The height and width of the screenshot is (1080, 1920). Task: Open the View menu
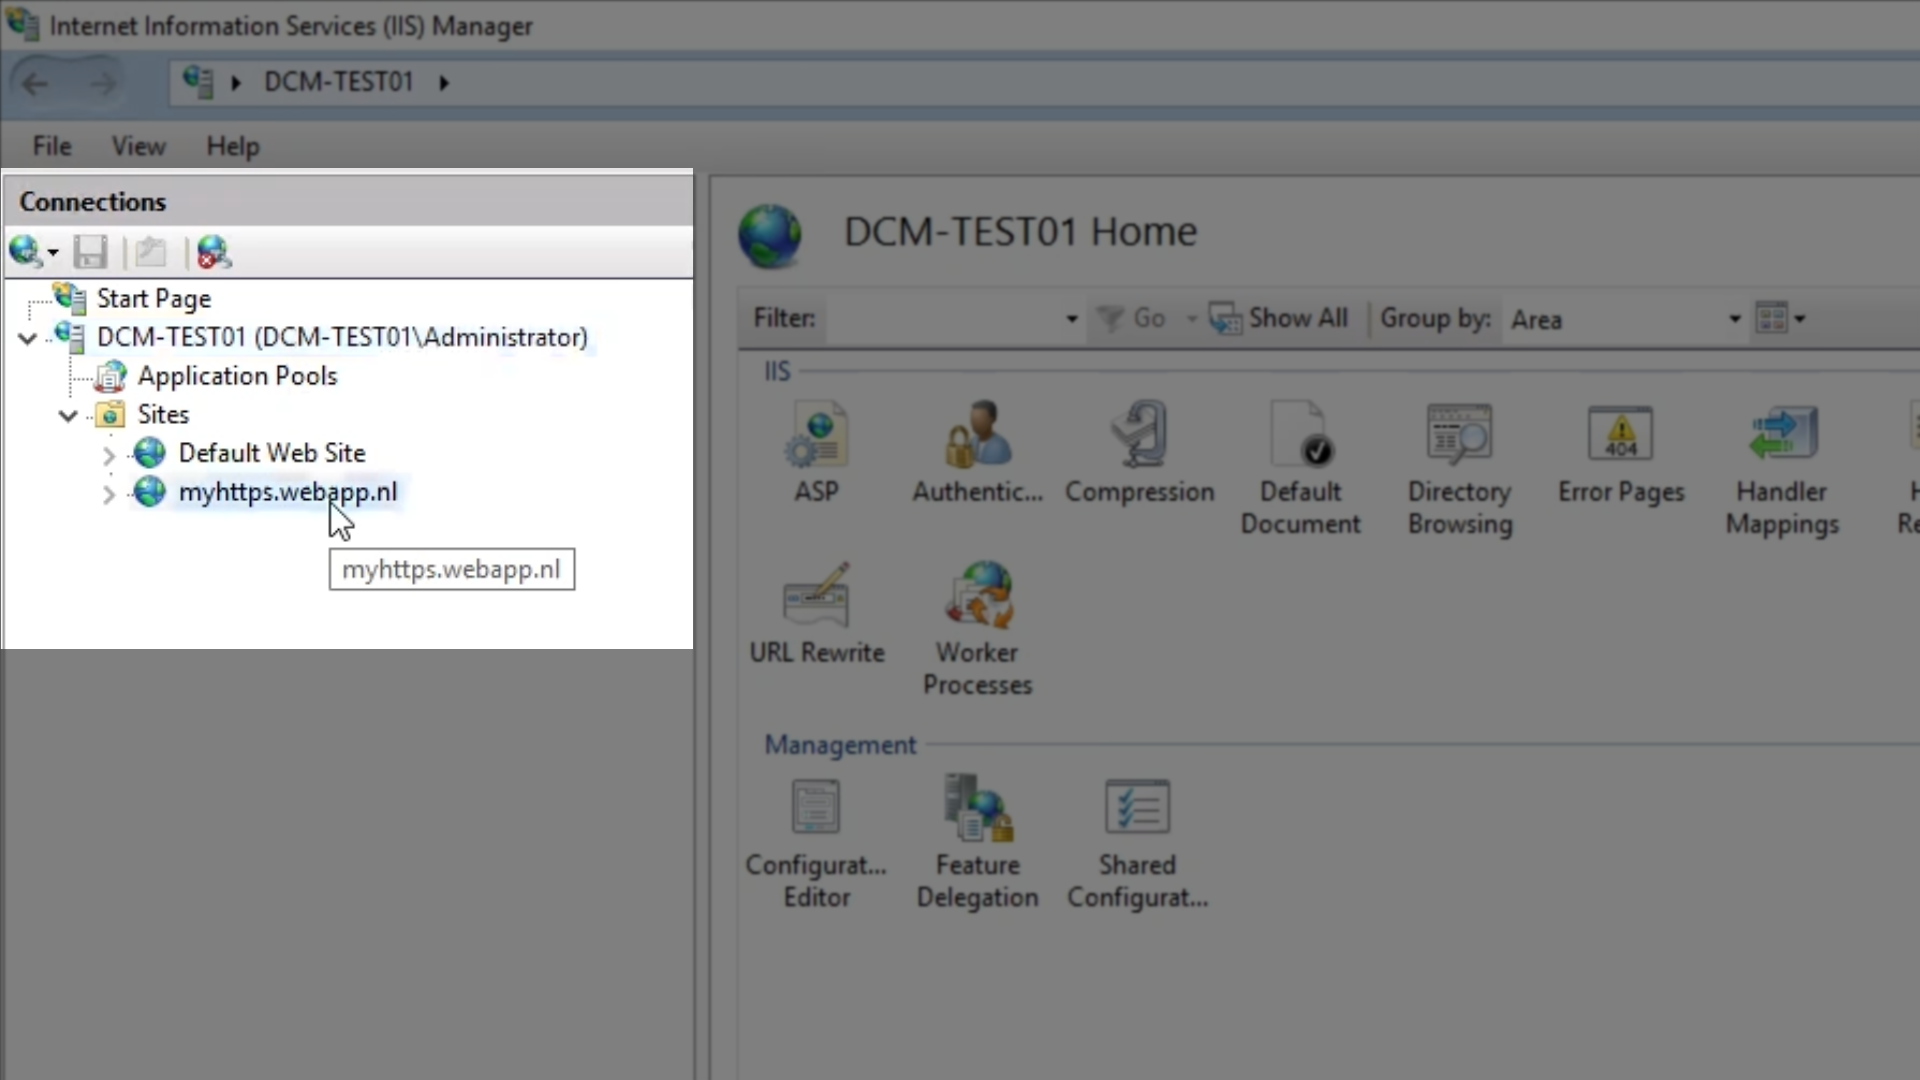click(x=138, y=147)
